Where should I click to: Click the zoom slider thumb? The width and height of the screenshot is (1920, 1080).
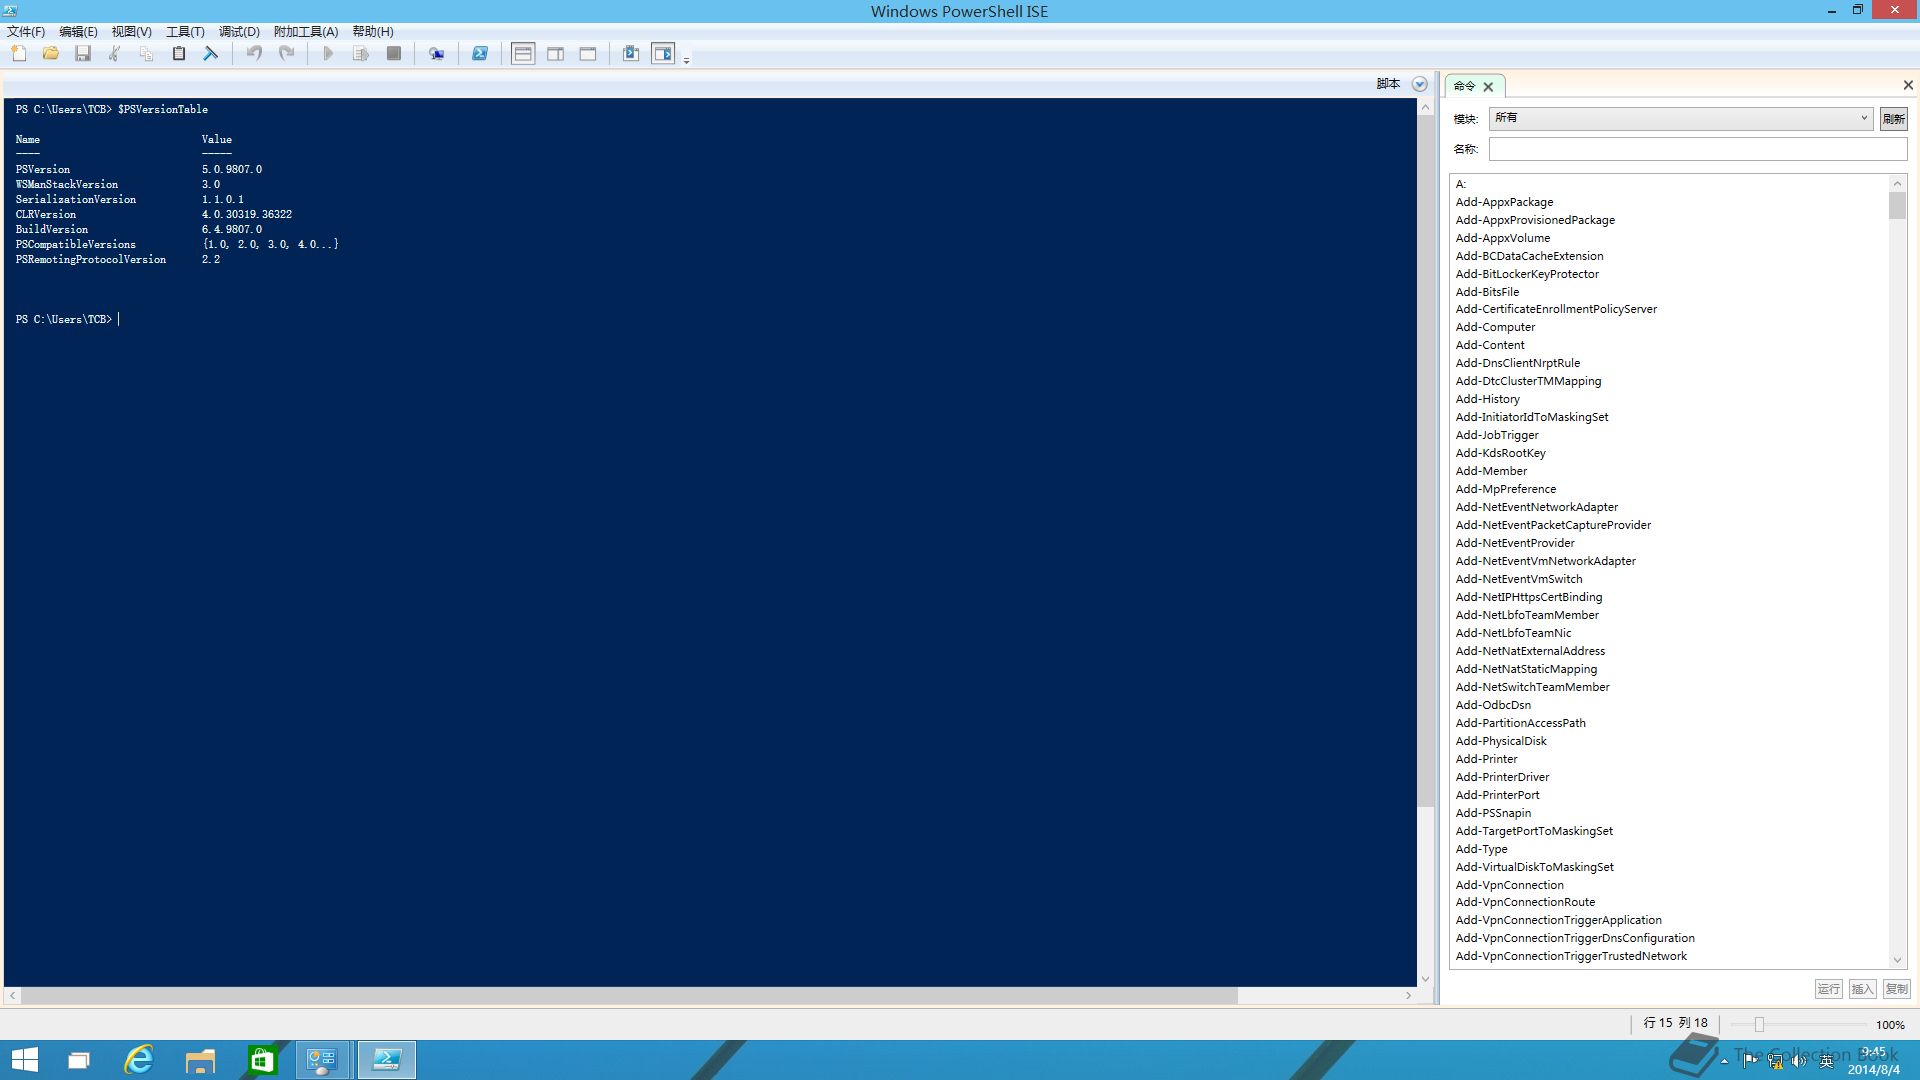[x=1759, y=1024]
